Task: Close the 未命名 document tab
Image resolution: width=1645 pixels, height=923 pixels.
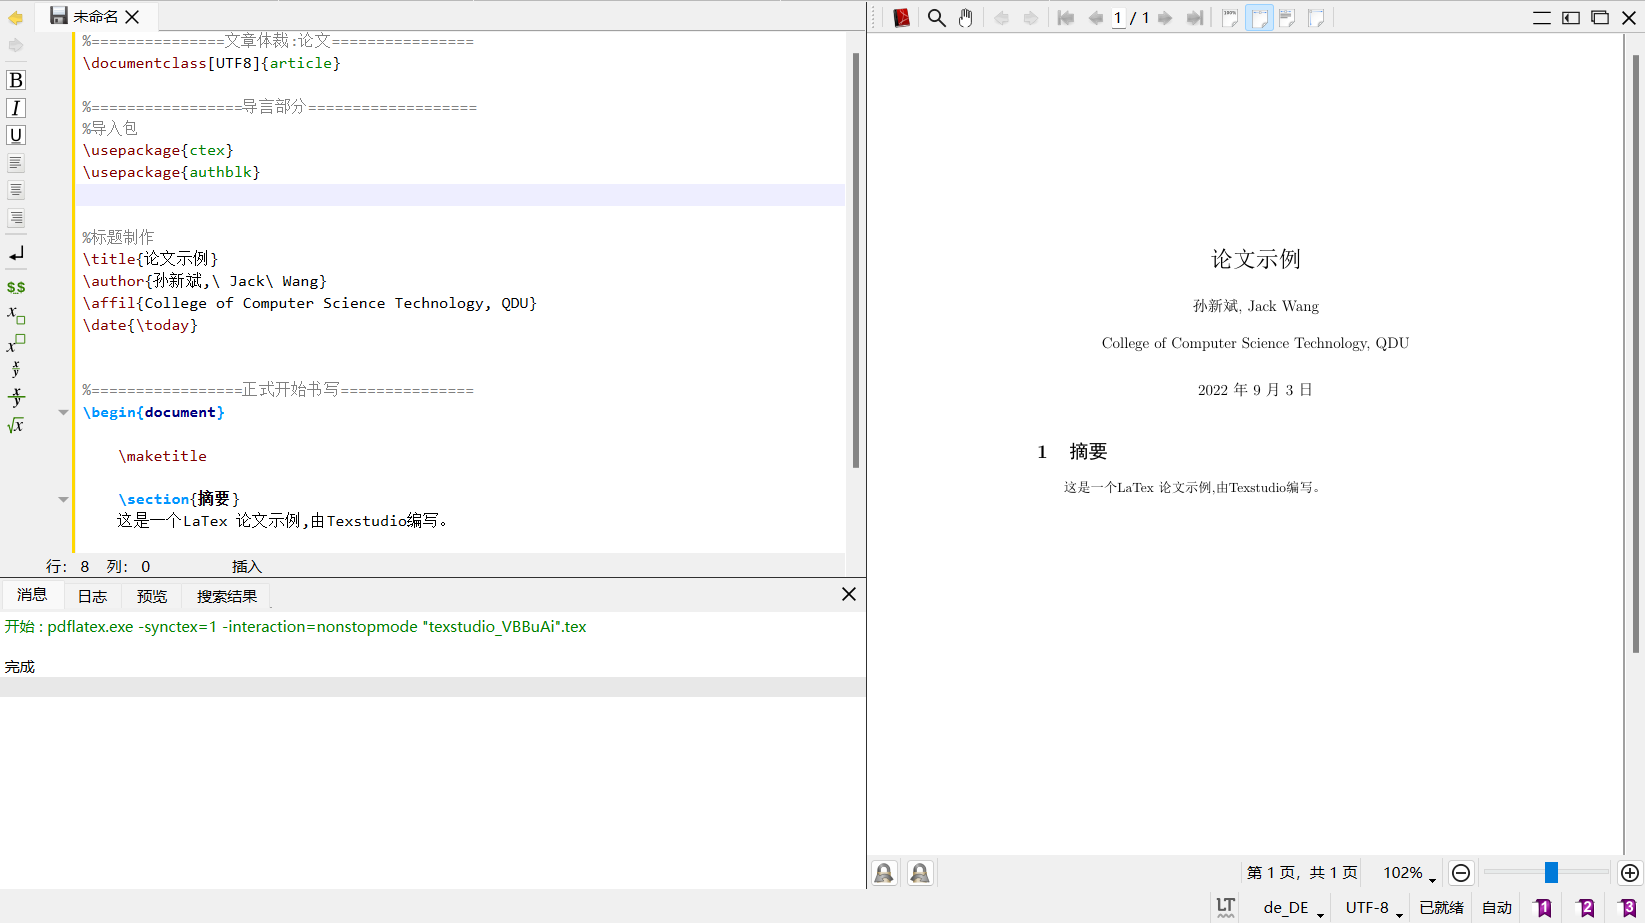Action: pos(132,17)
